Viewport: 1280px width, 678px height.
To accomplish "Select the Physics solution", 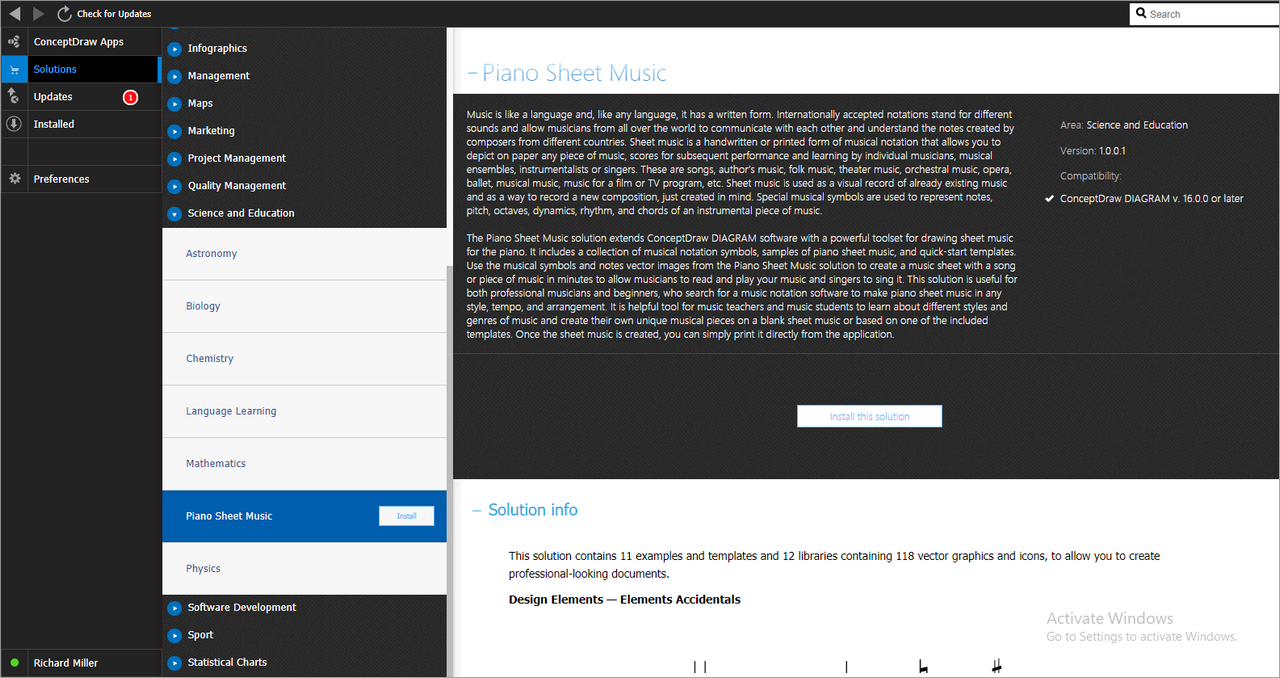I will point(304,568).
